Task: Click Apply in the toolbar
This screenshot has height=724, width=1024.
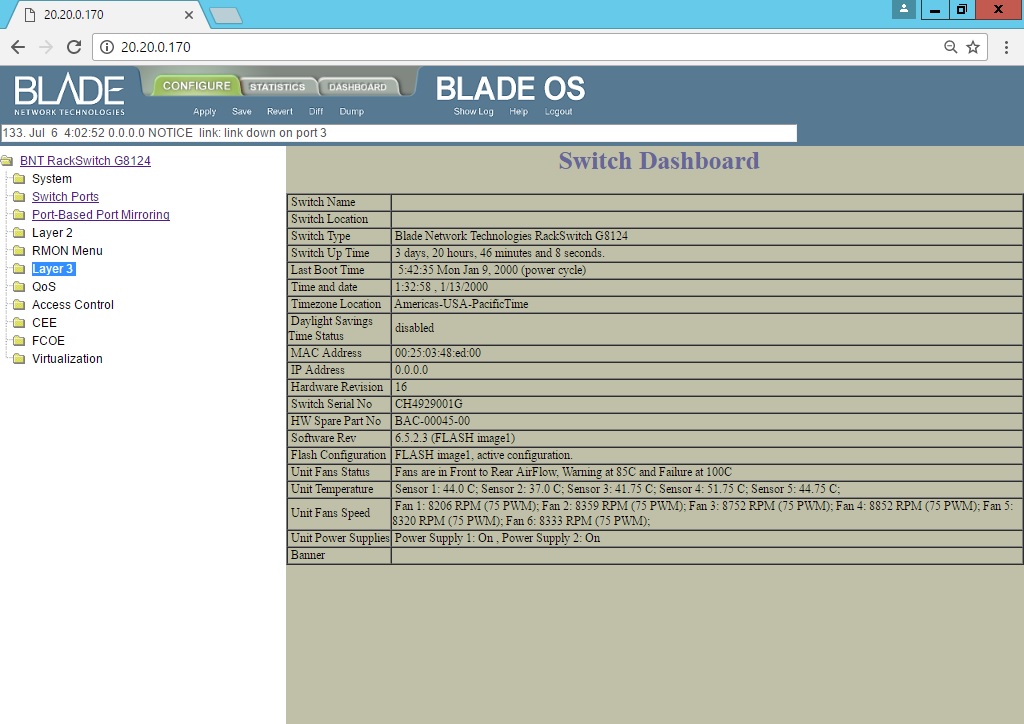Action: [x=204, y=112]
